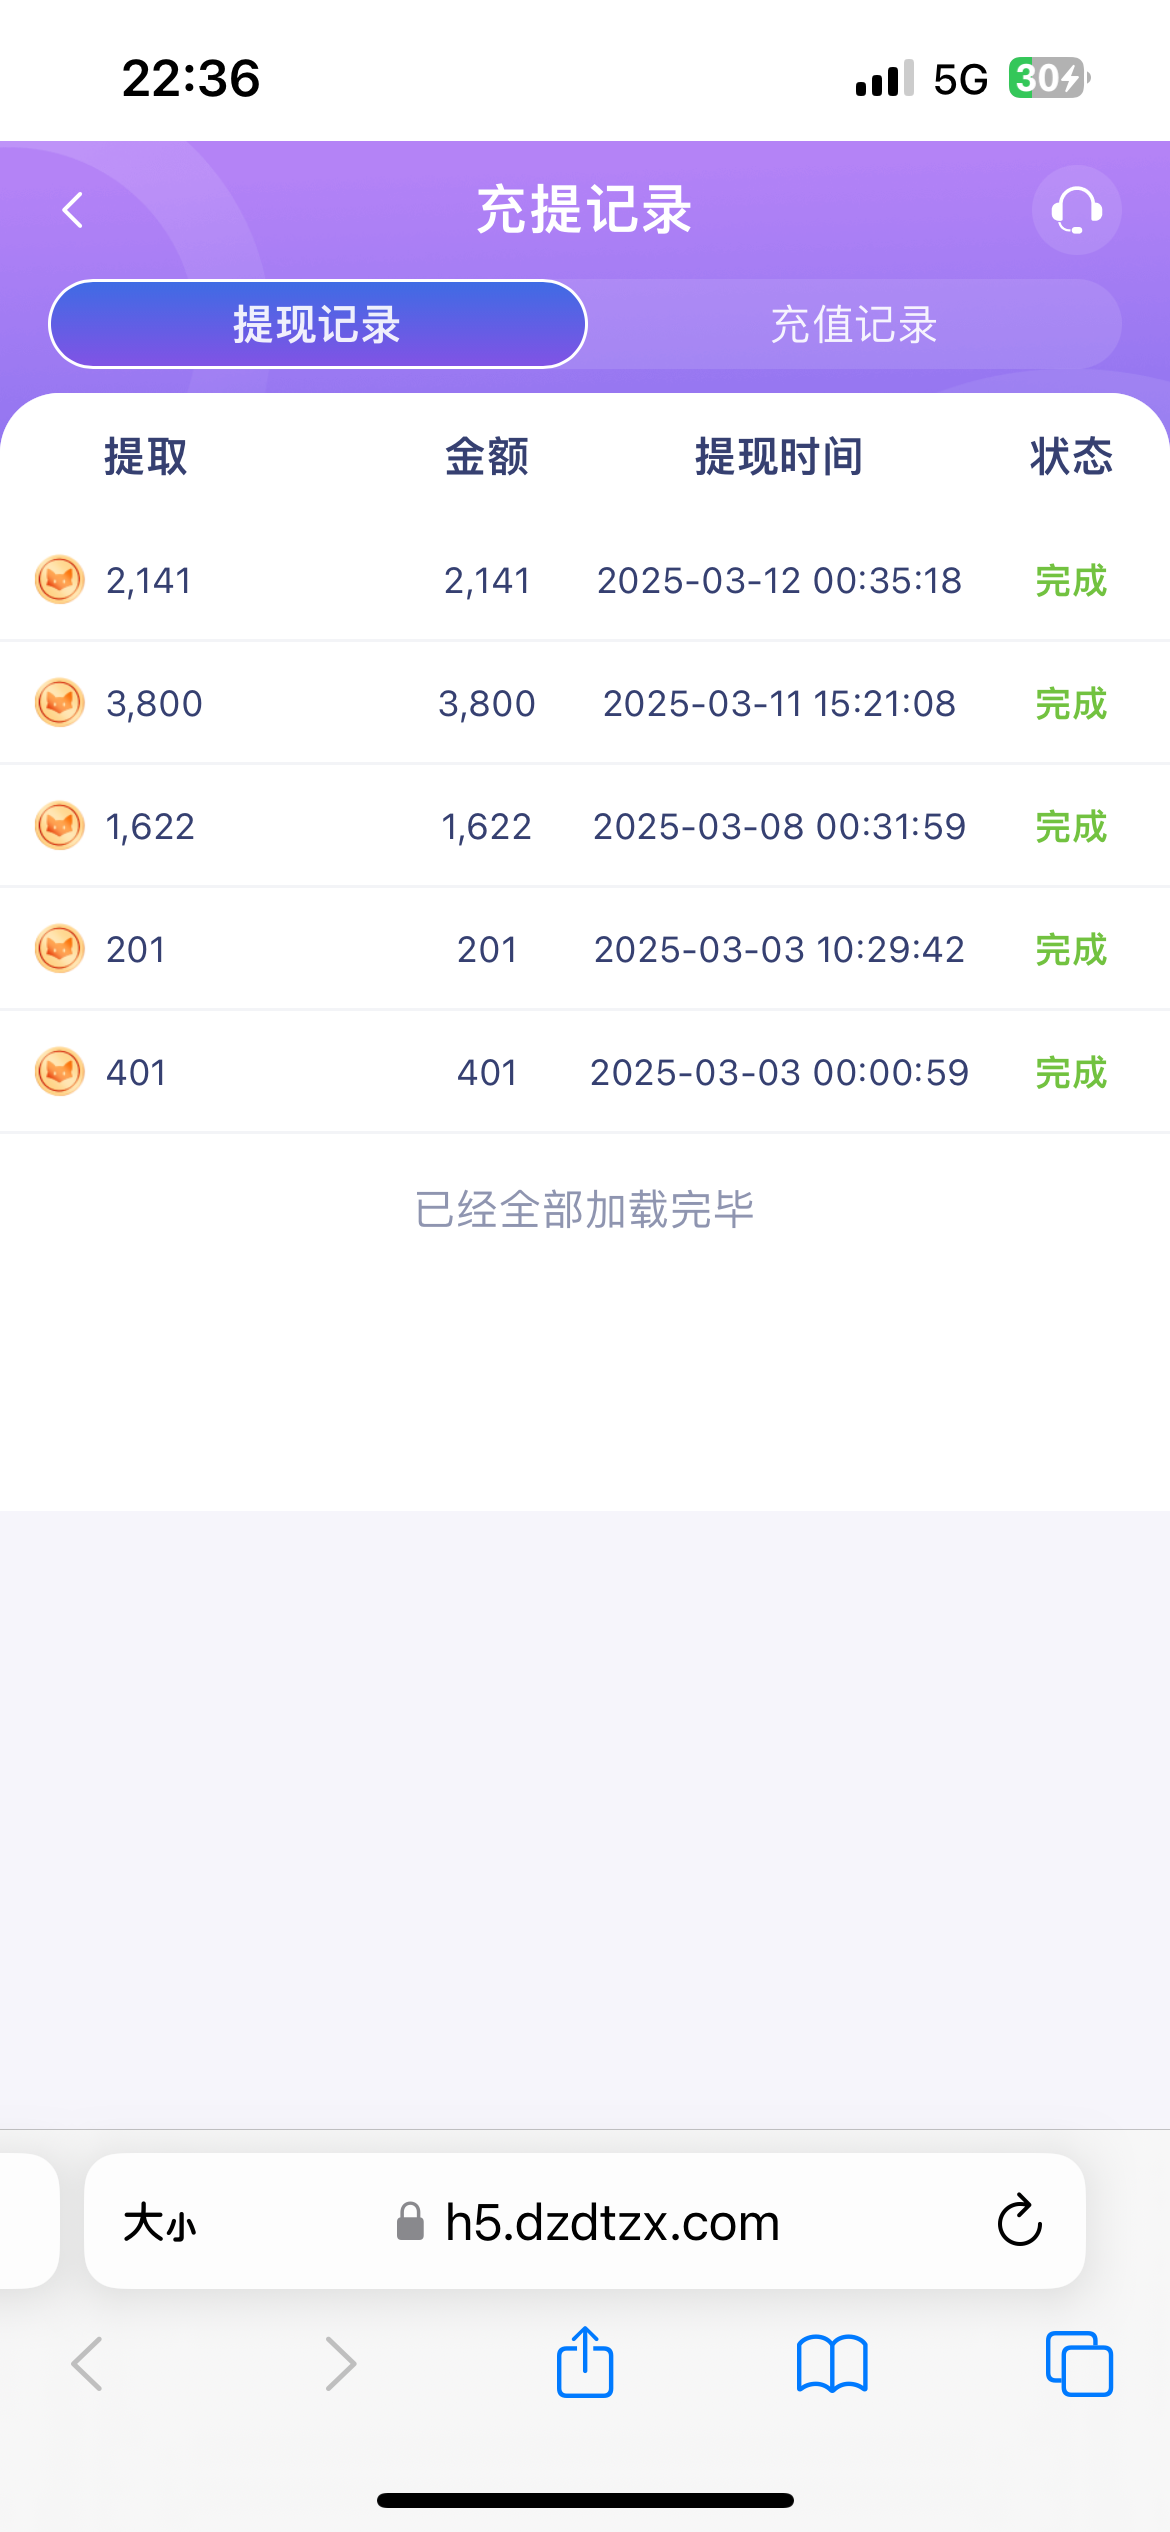1170x2532 pixels.
Task: Tap coin icon beside 1,622 withdrawal
Action: 60,826
